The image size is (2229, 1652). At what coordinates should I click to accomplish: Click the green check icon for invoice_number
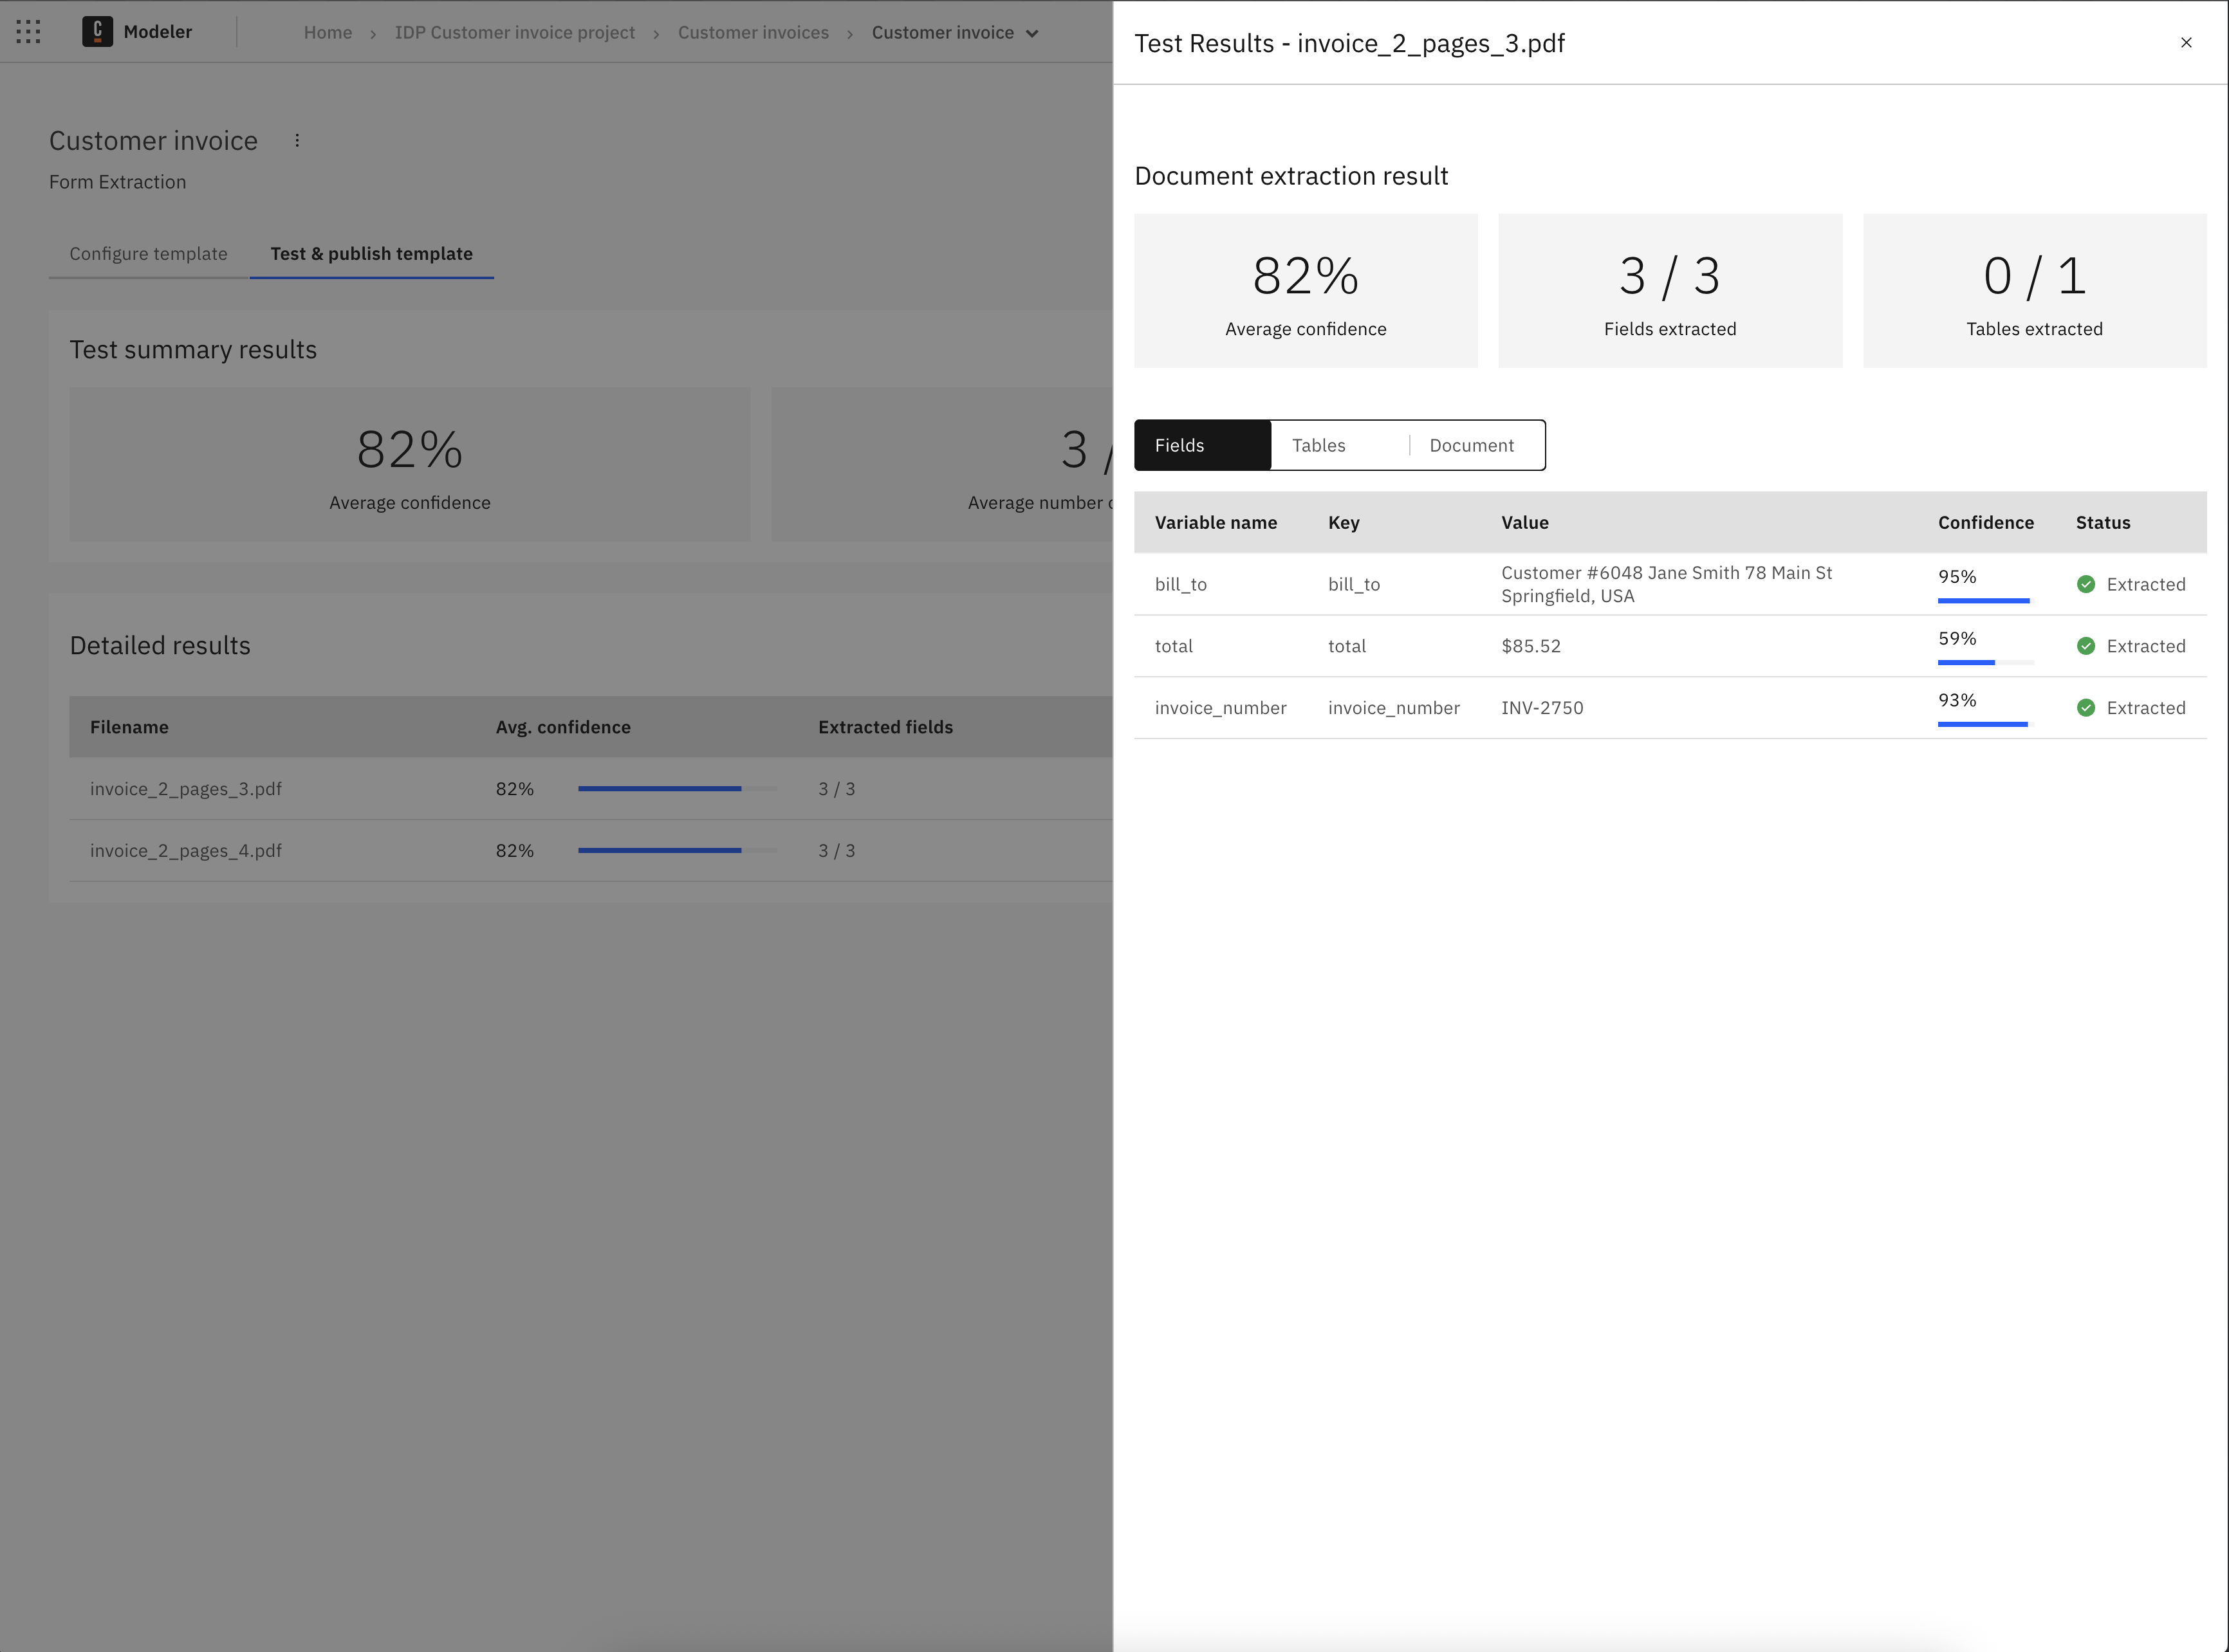(2086, 708)
